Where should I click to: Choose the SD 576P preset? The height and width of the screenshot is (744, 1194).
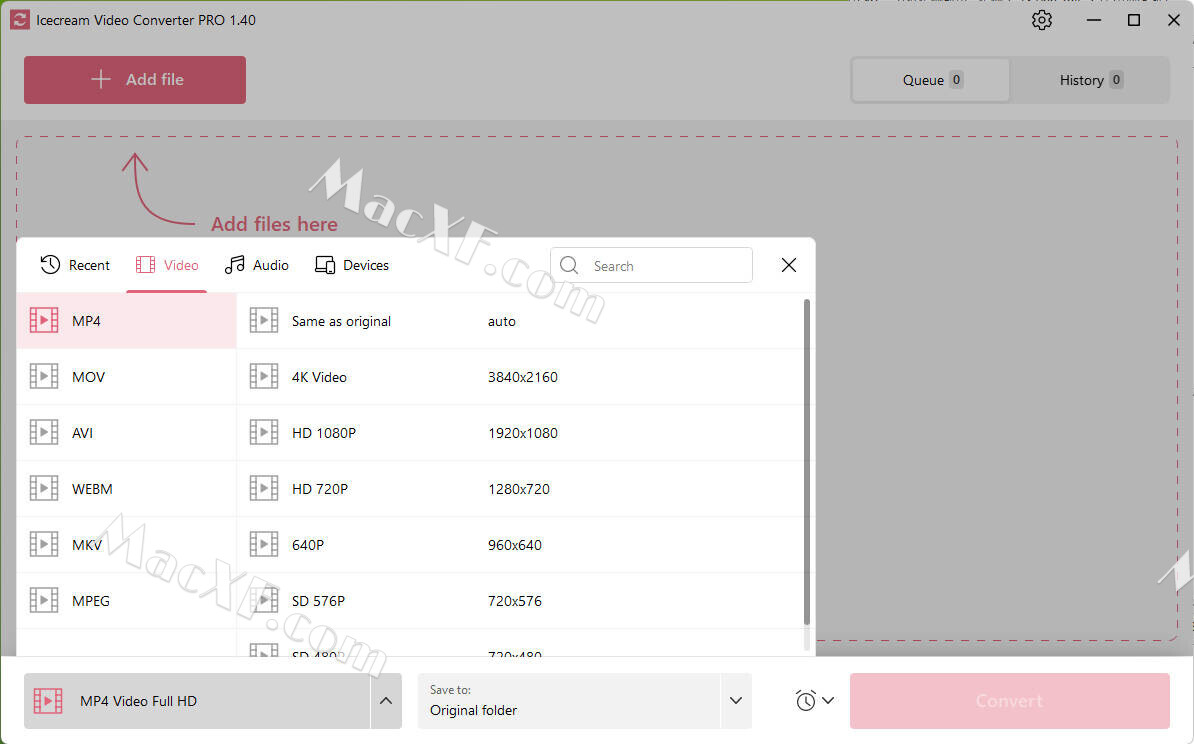click(519, 600)
